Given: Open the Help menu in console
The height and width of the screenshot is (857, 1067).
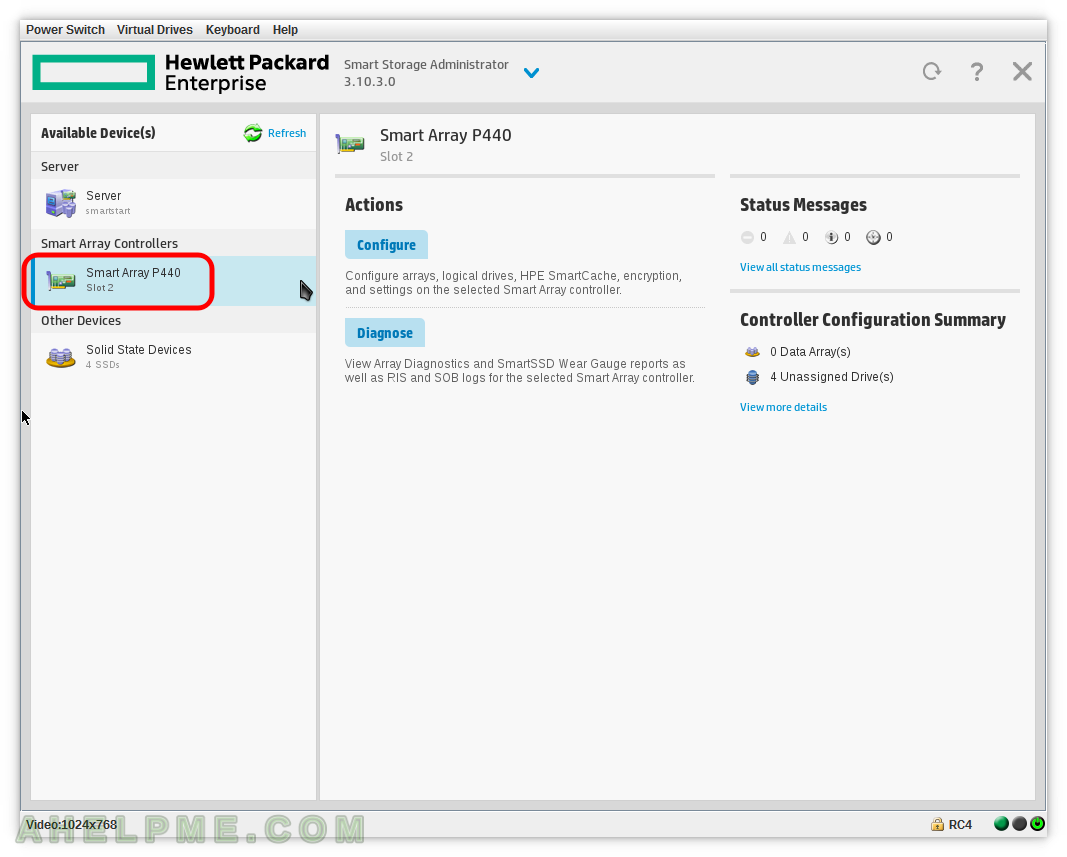Looking at the screenshot, I should click(285, 30).
